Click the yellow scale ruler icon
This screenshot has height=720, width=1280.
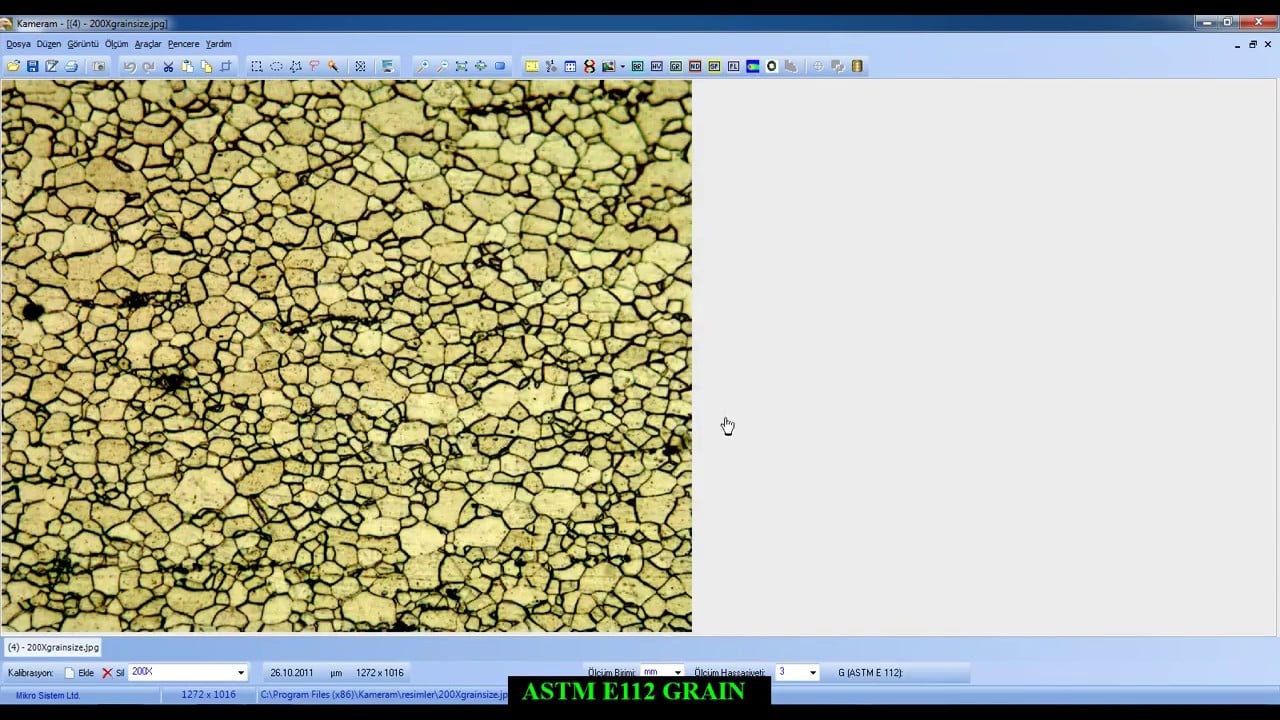[532, 66]
